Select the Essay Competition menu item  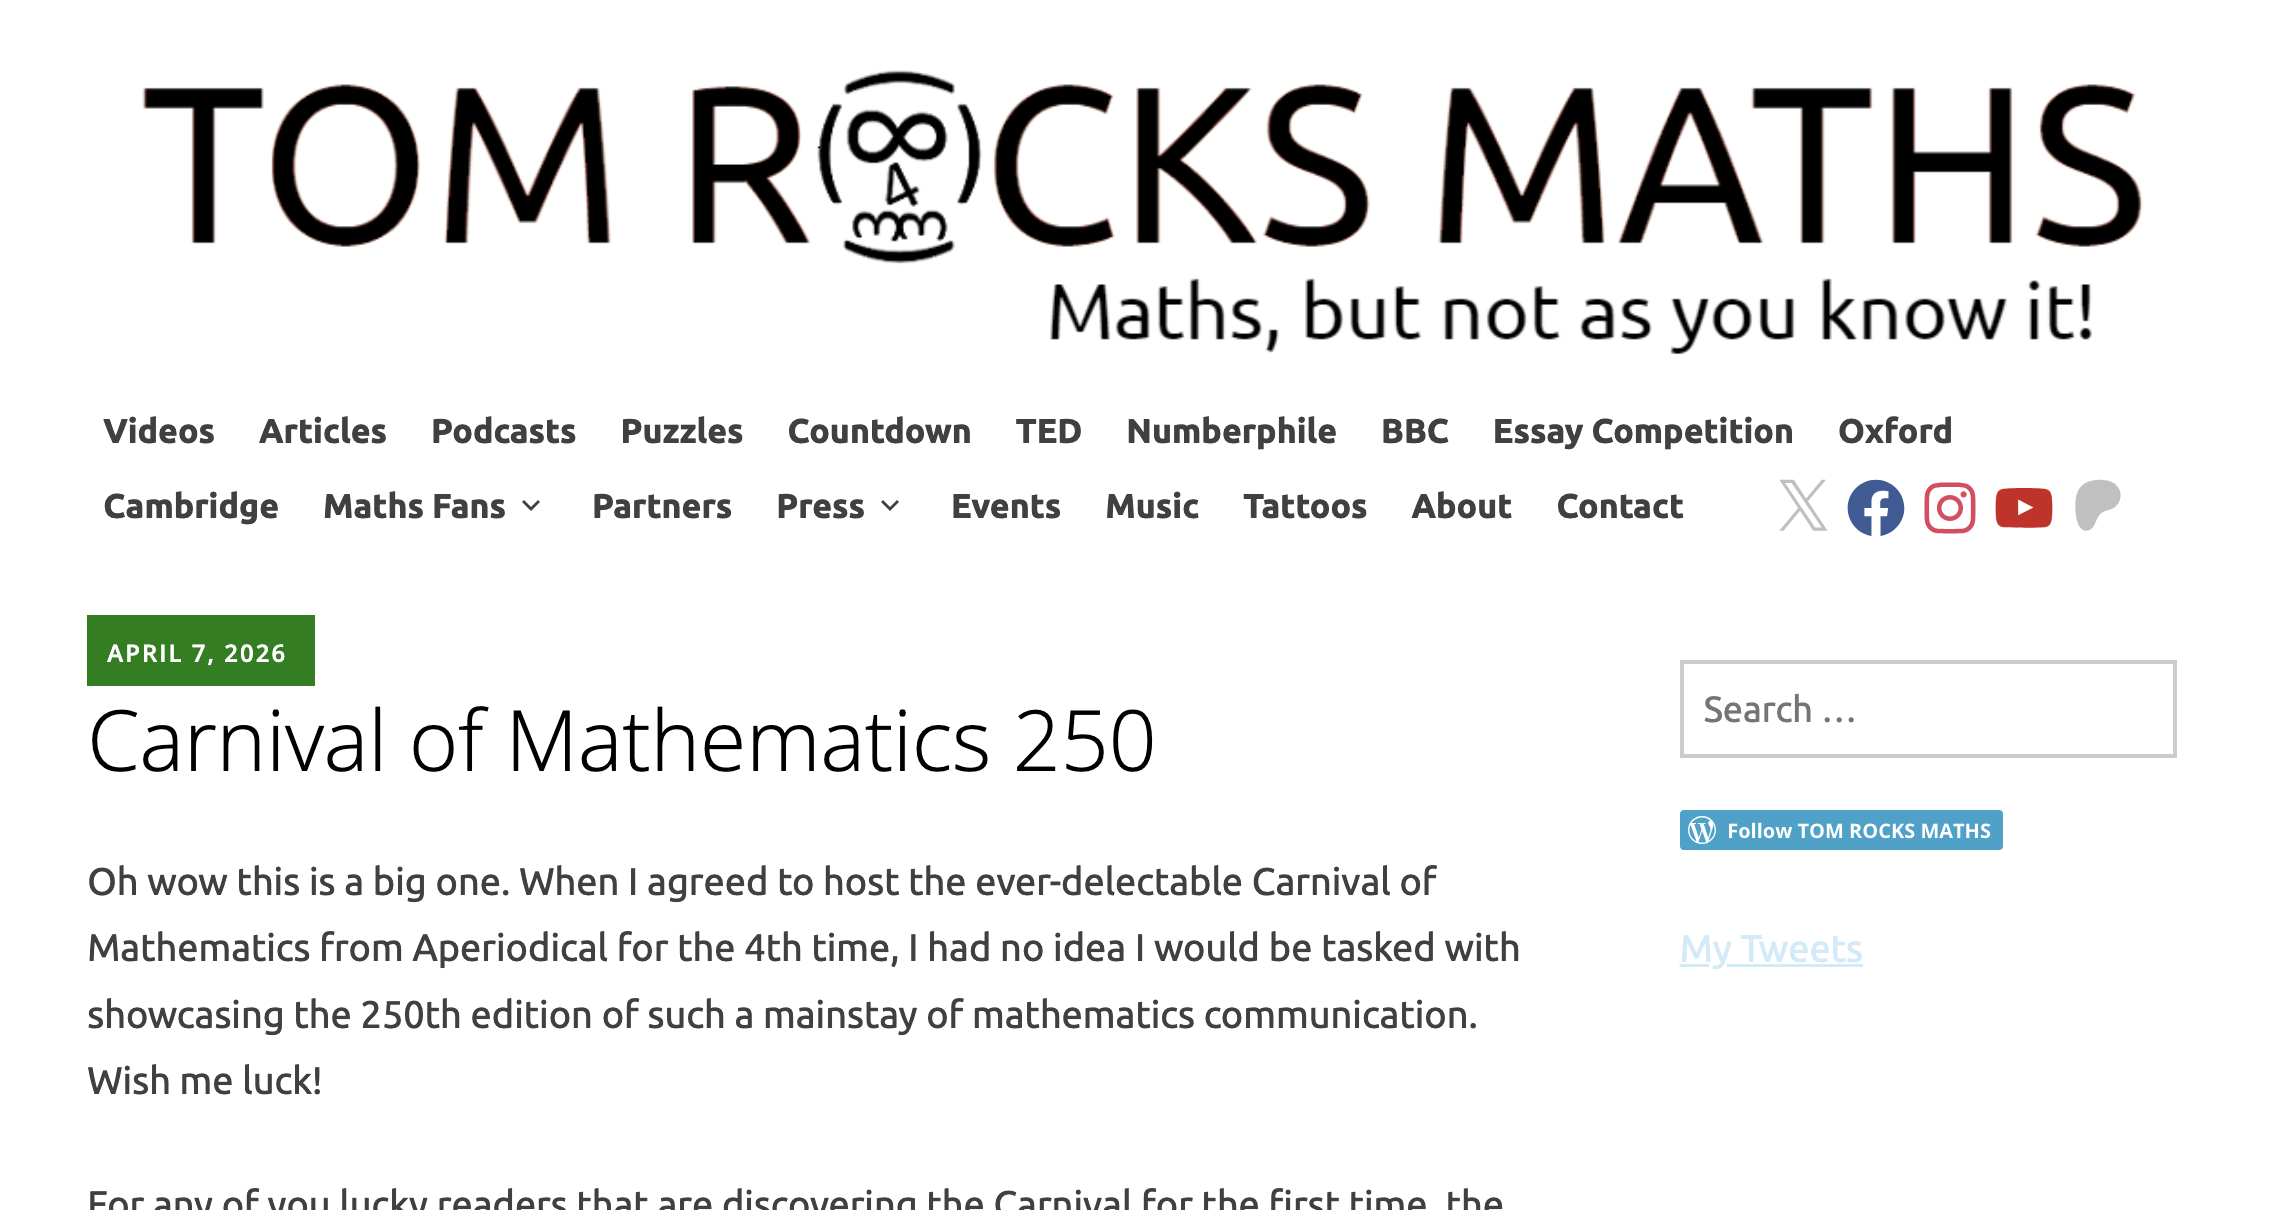click(1642, 431)
